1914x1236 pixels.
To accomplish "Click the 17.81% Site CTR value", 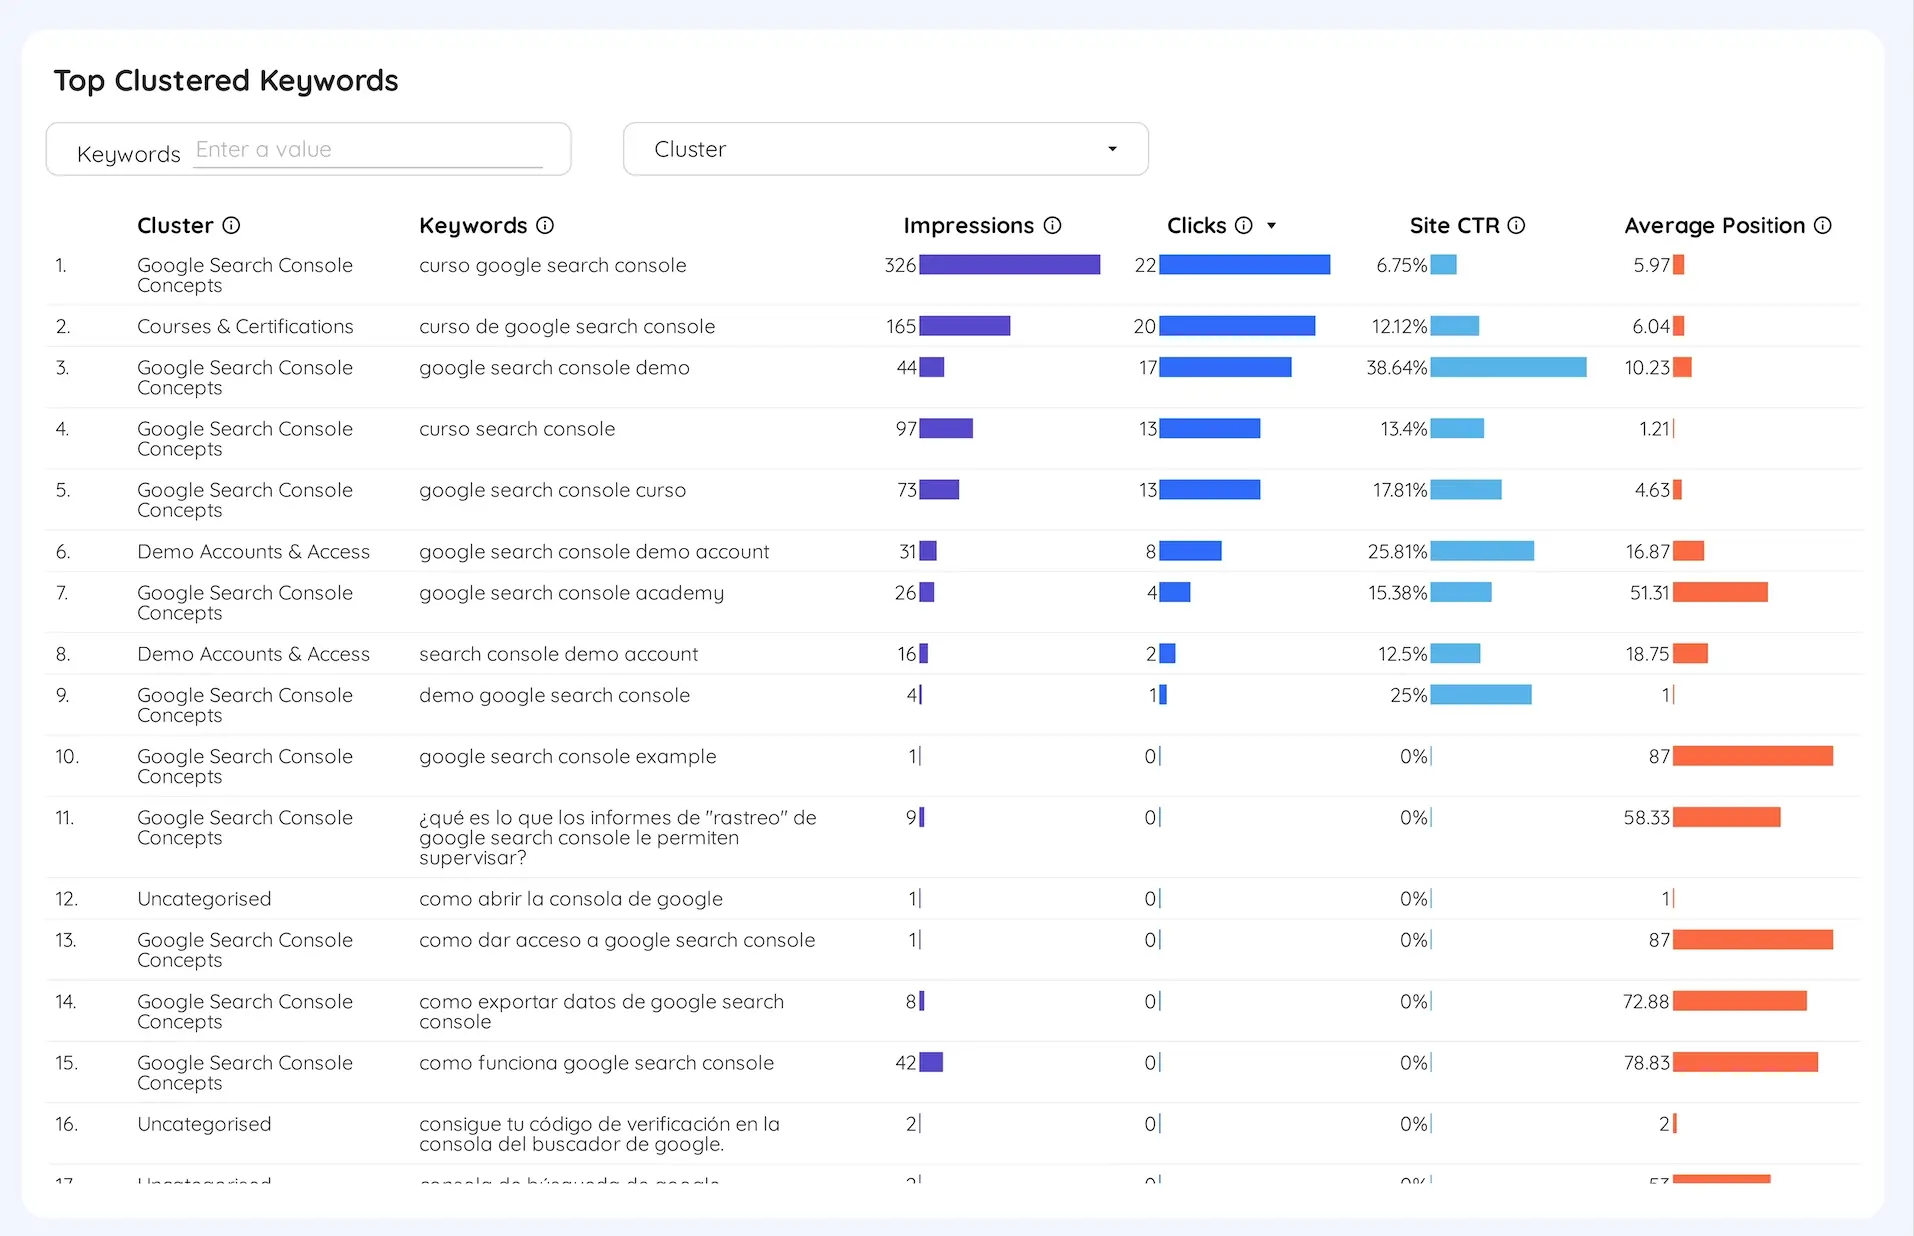I will coord(1400,490).
